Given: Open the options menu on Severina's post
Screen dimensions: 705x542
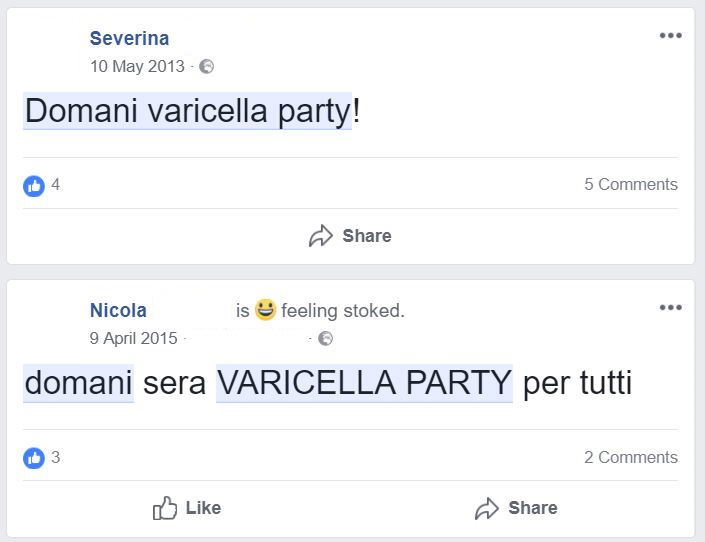Looking at the screenshot, I should tap(670, 36).
